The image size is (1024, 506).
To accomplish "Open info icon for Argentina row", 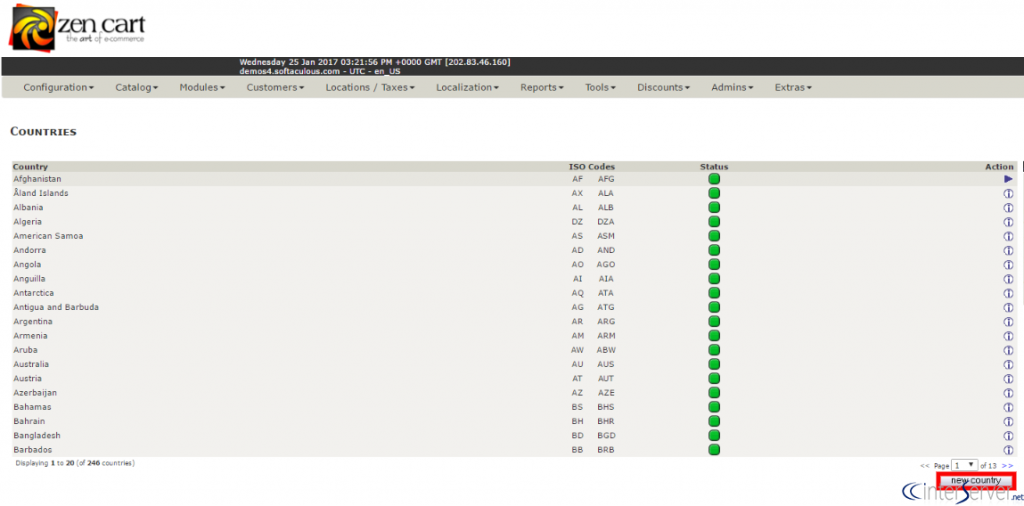I will tap(1008, 322).
